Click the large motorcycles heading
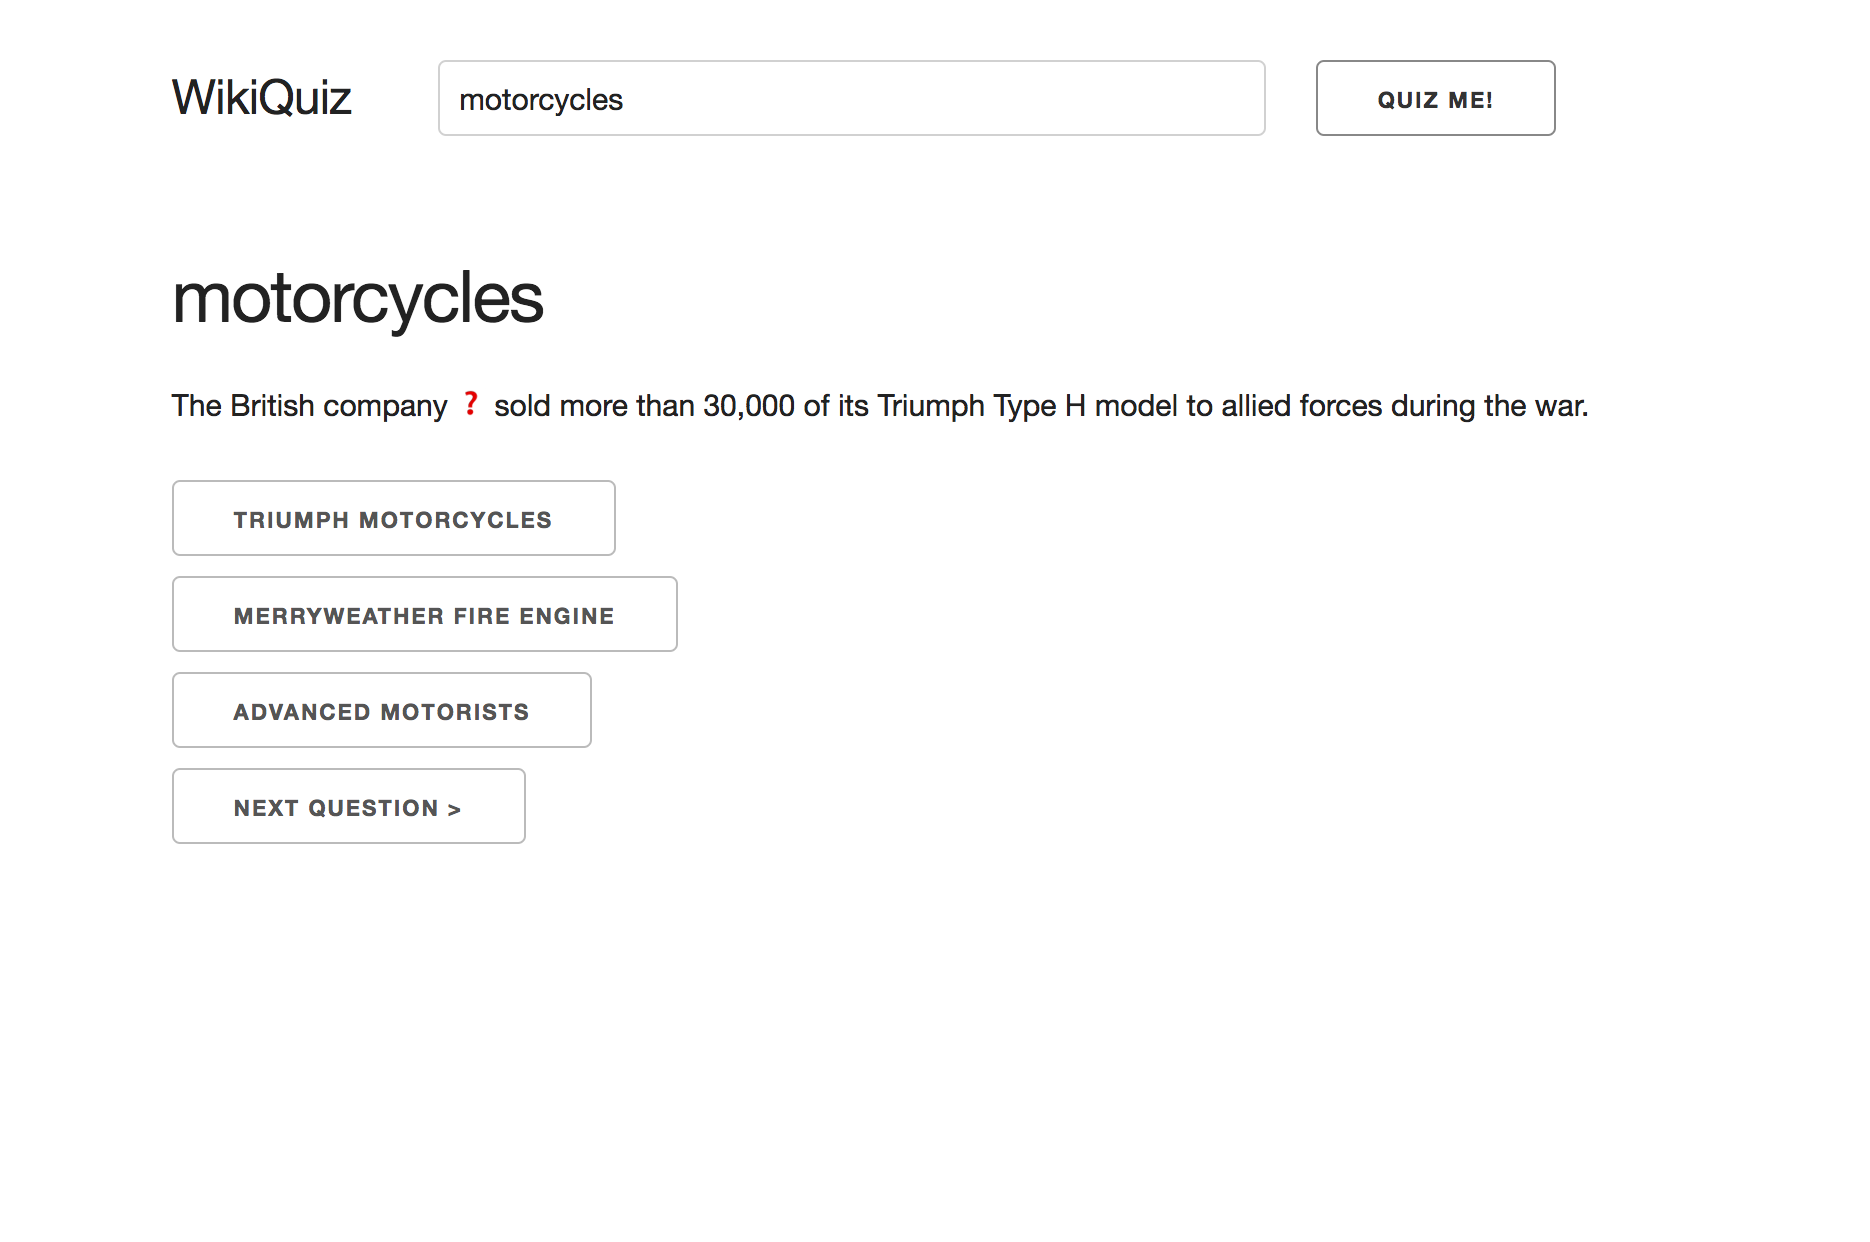Screen dimensions: 1870x1242 [357, 299]
